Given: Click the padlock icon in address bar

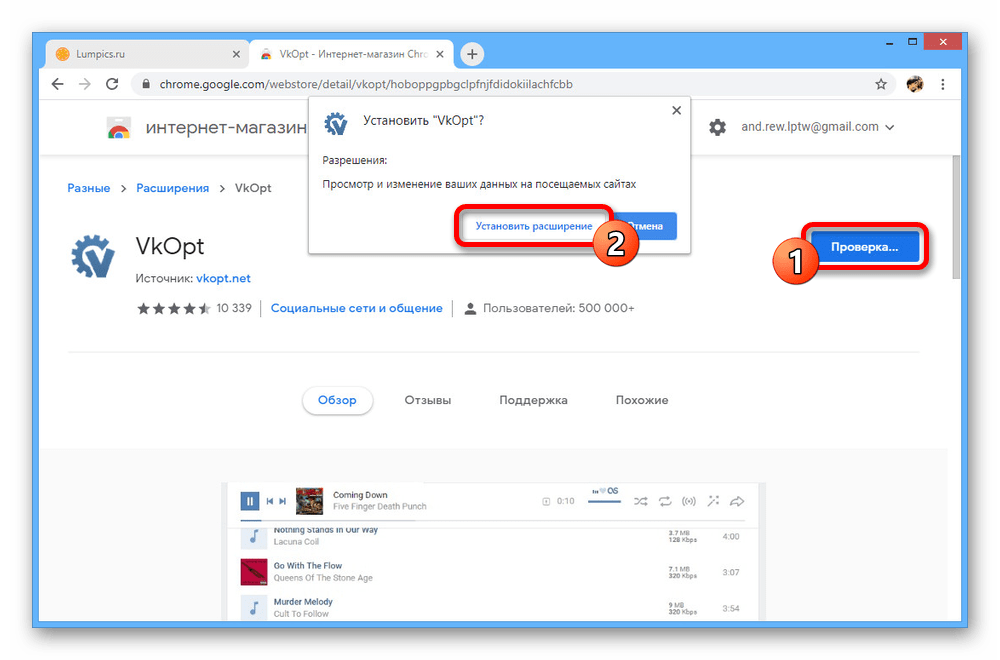Looking at the screenshot, I should pyautogui.click(x=146, y=84).
